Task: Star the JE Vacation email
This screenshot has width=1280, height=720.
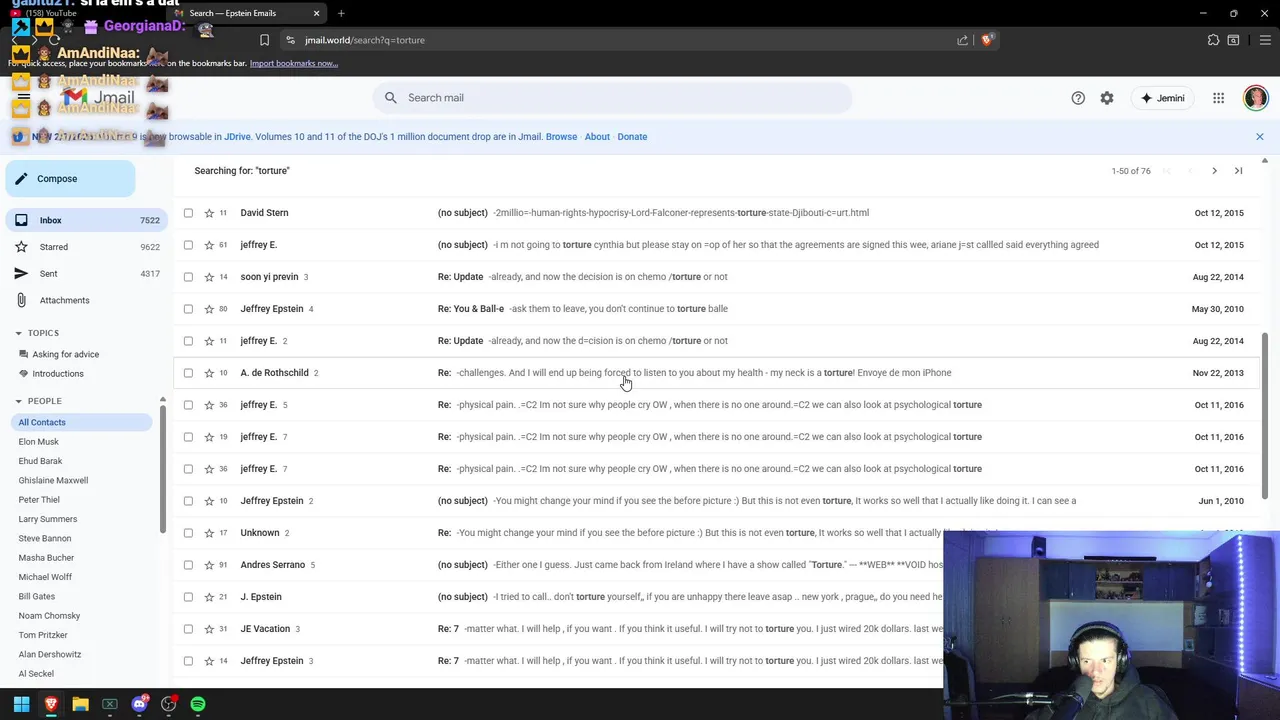Action: 209,629
